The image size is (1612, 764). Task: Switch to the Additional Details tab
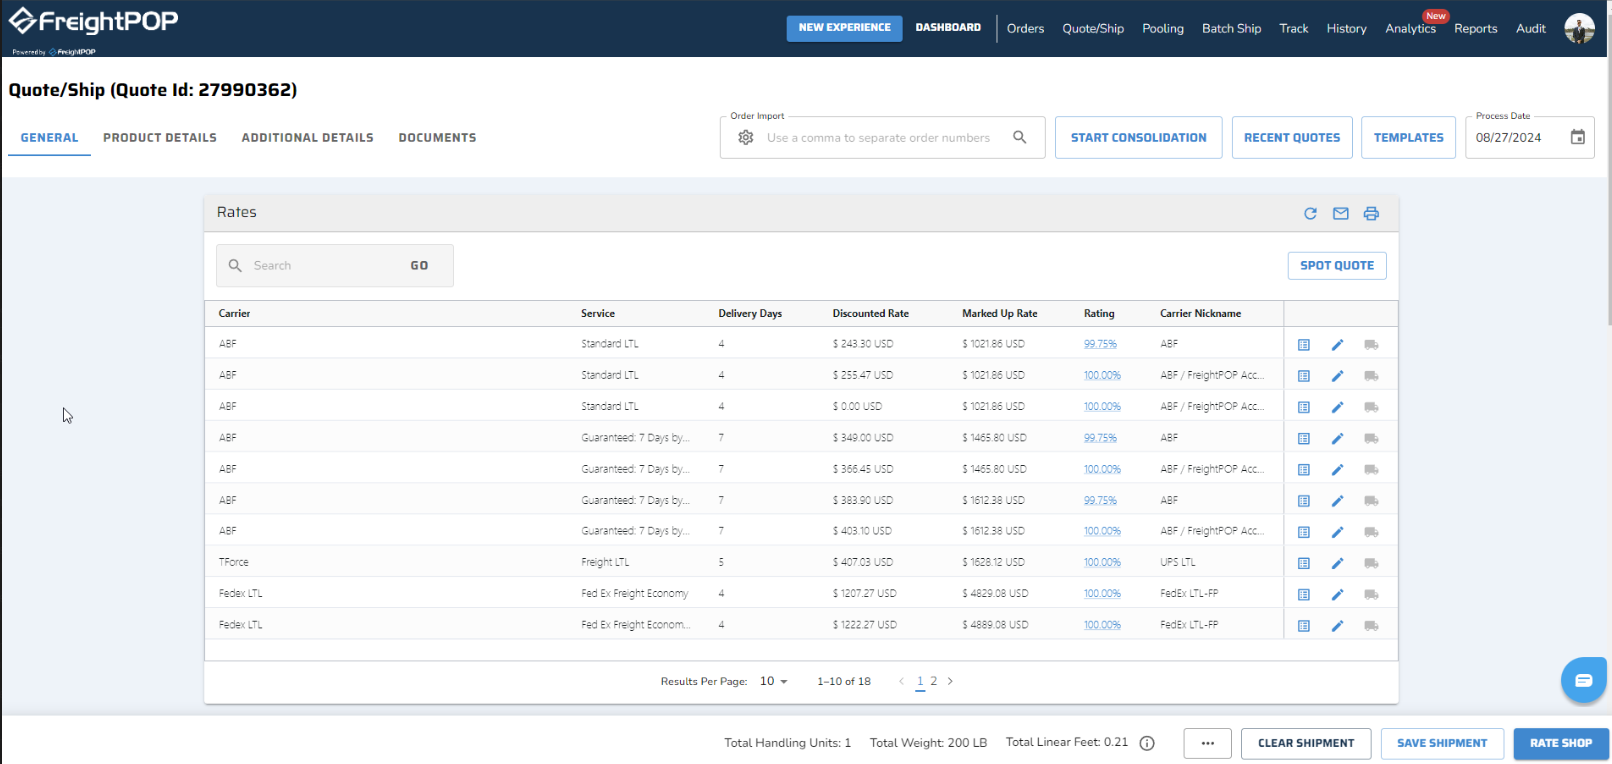(308, 138)
